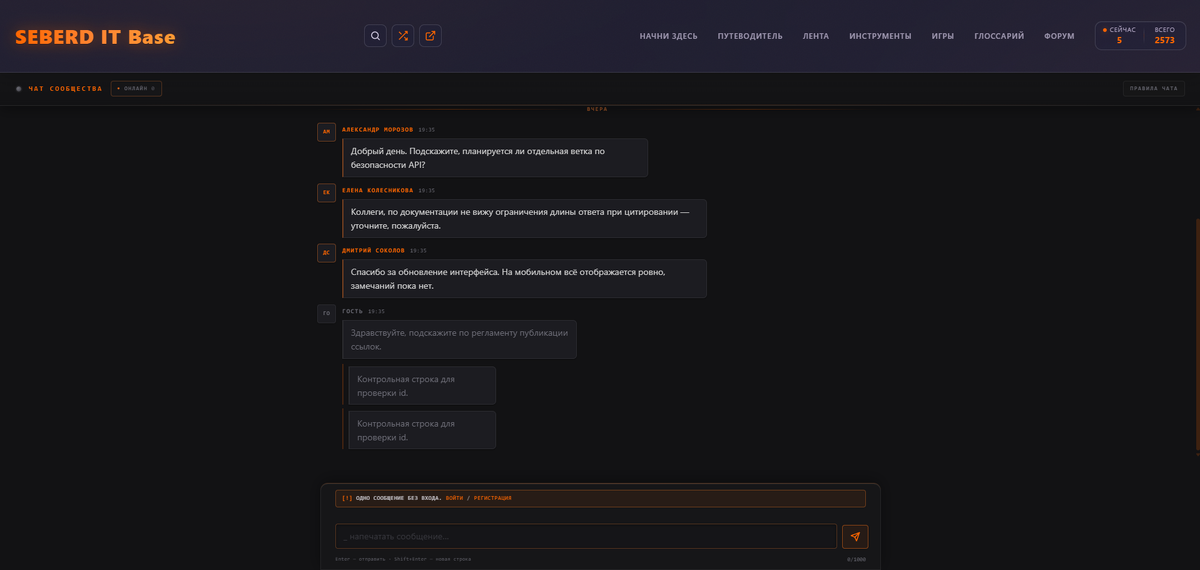Go to the ПУТЕВОДИТЕЛЬ section
The height and width of the screenshot is (570, 1200).
(750, 36)
